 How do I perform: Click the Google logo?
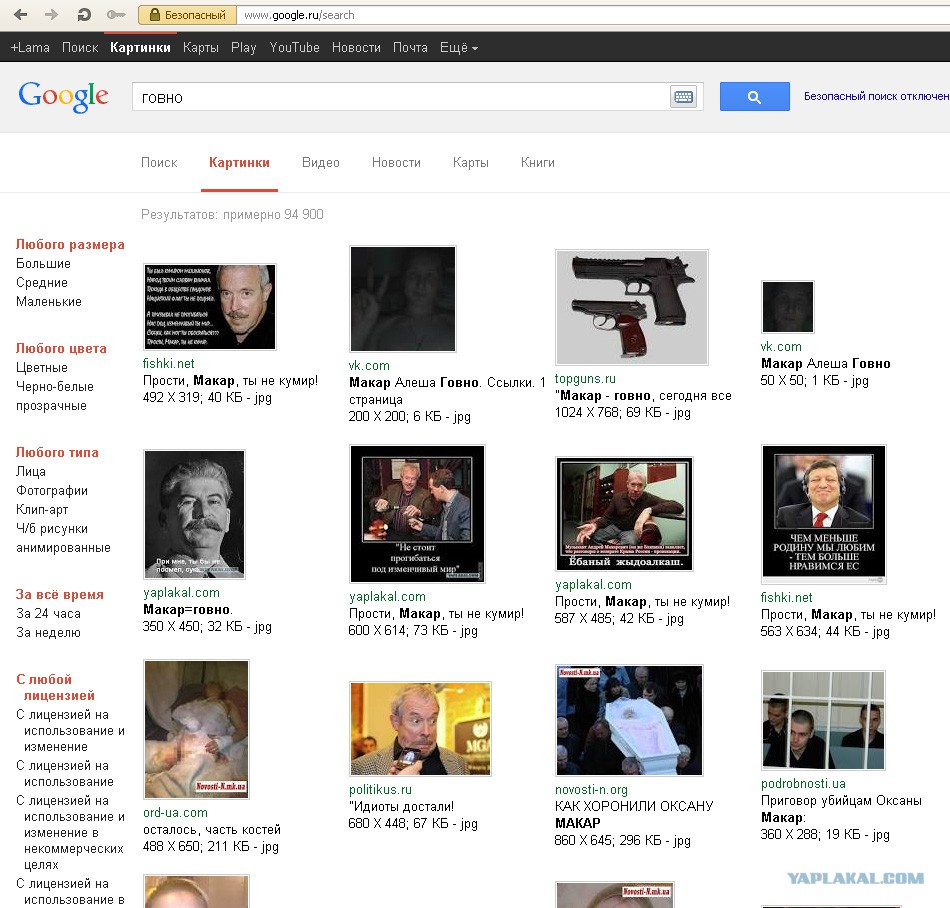(x=64, y=96)
